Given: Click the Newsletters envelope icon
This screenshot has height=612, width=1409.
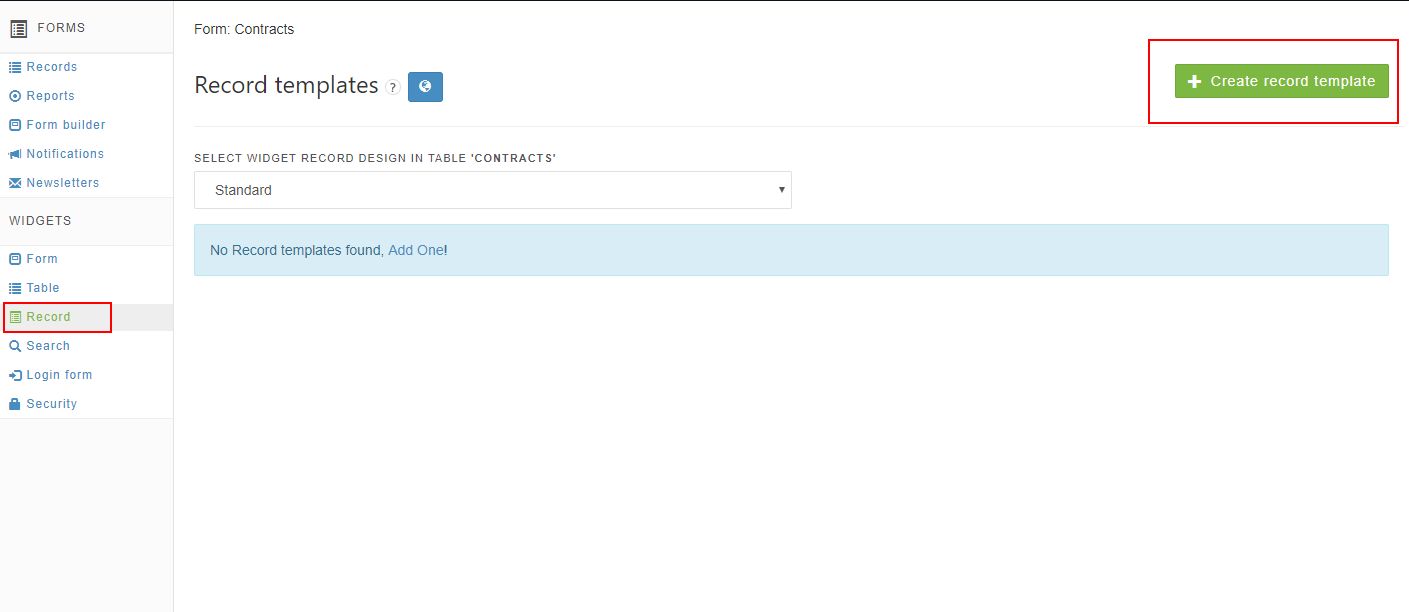Looking at the screenshot, I should click(15, 183).
